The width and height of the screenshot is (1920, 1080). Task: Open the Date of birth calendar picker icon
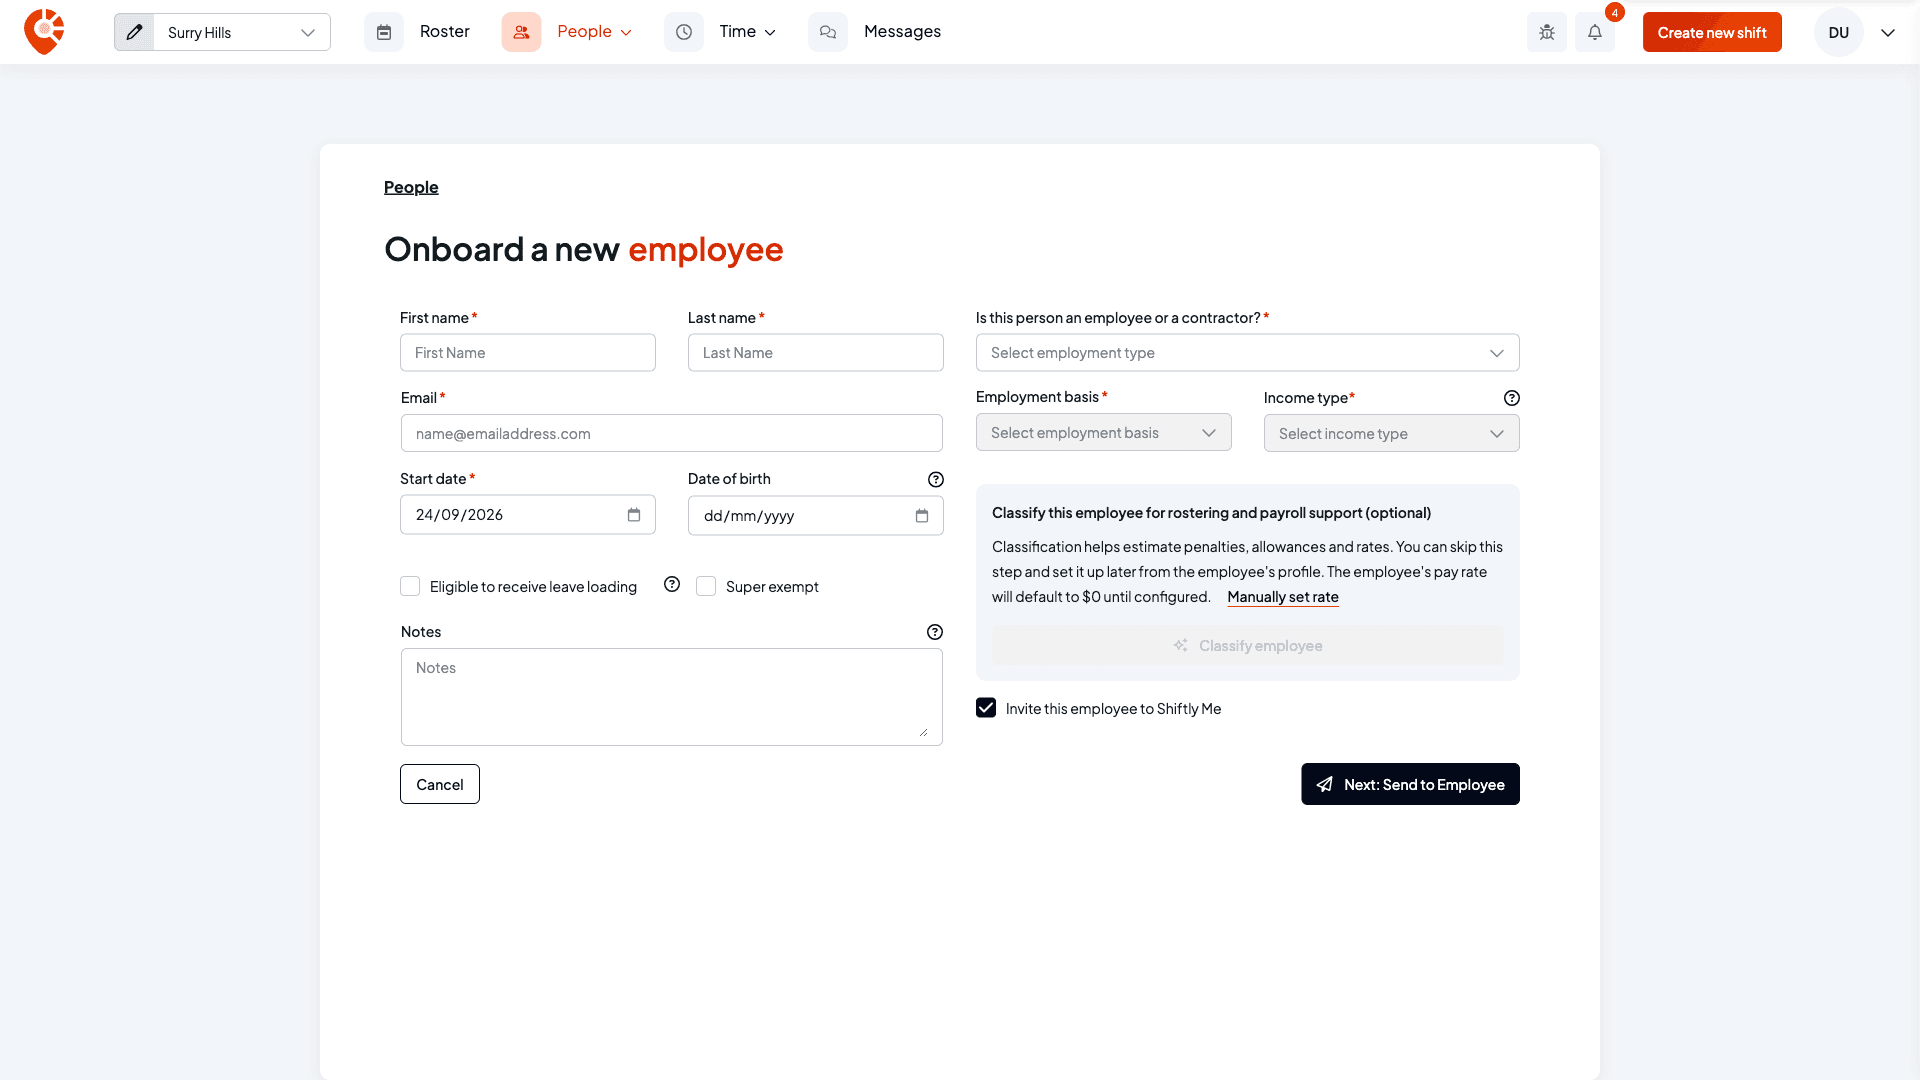click(922, 516)
